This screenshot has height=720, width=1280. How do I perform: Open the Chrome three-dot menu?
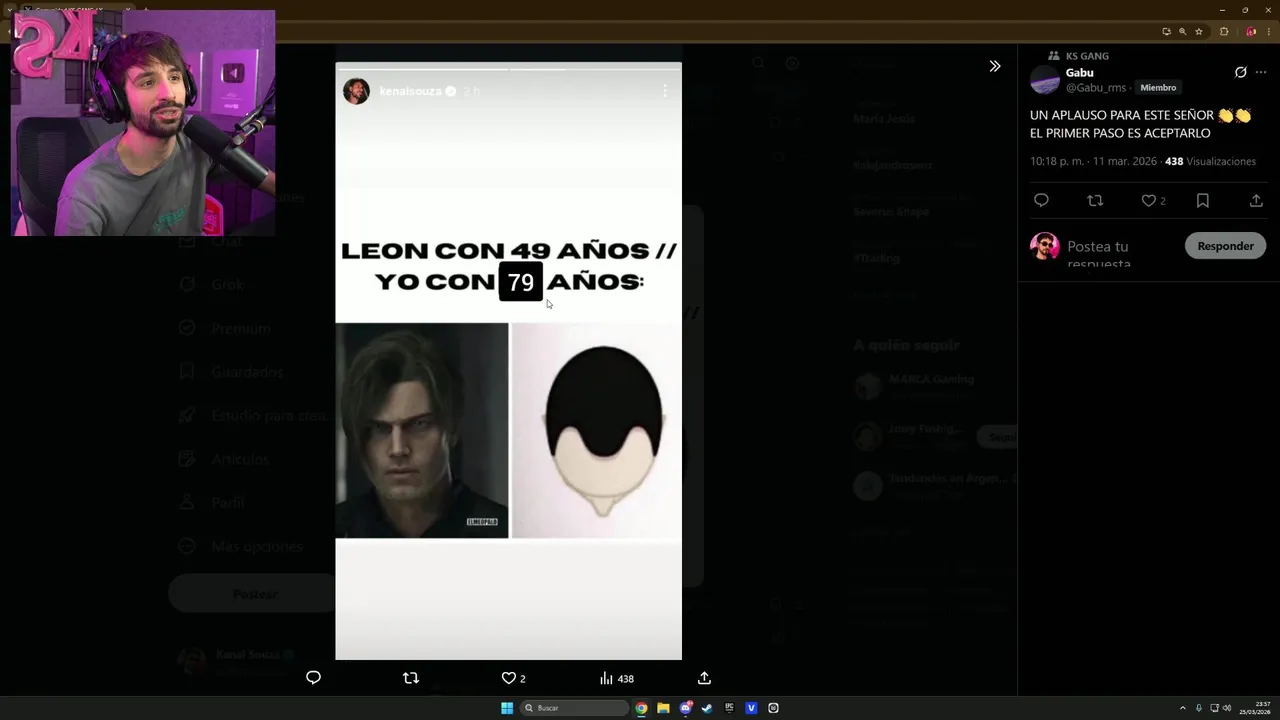[x=1268, y=31]
